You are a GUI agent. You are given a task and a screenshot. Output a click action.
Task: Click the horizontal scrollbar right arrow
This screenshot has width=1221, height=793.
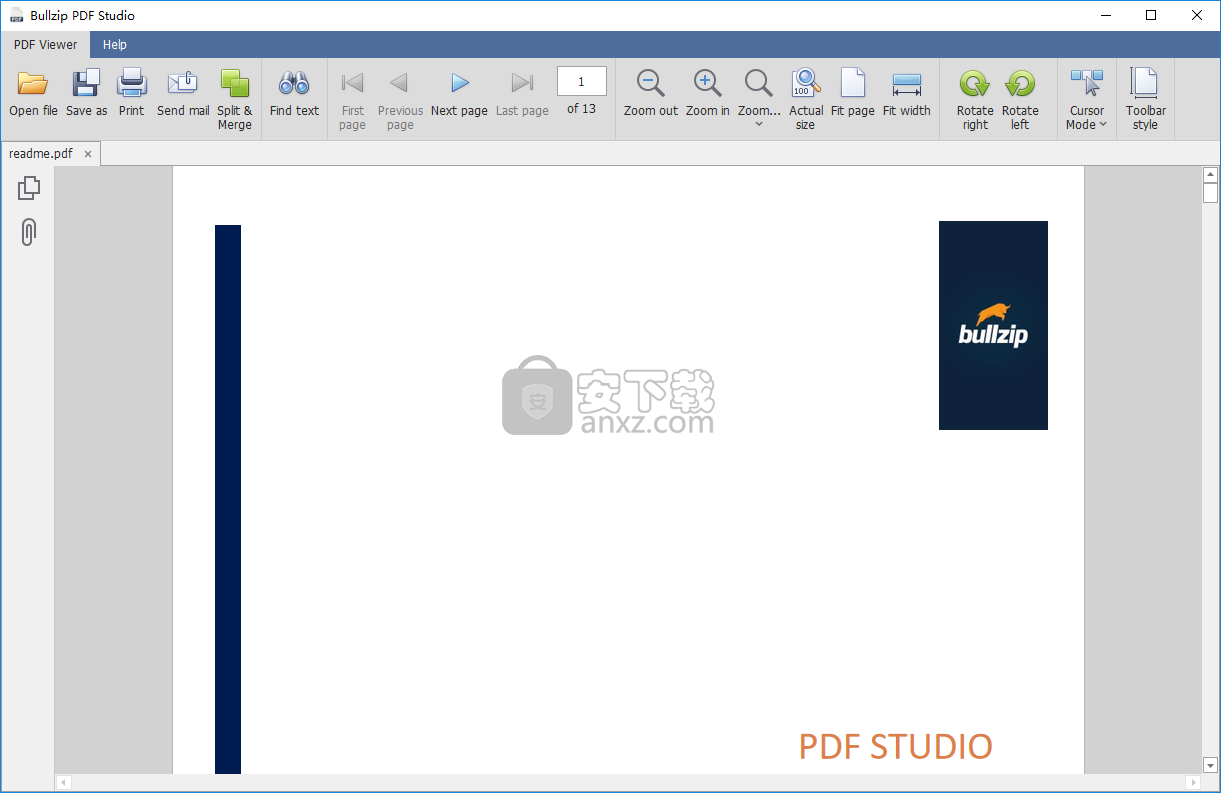(x=1192, y=782)
